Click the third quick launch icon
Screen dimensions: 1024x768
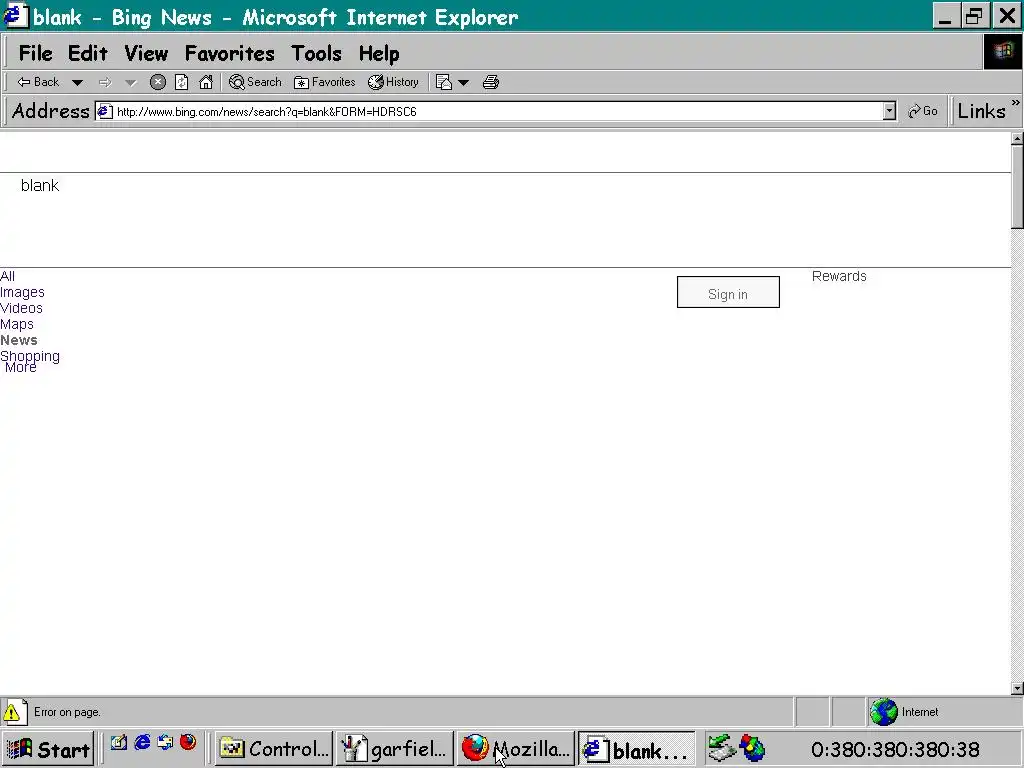[165, 743]
